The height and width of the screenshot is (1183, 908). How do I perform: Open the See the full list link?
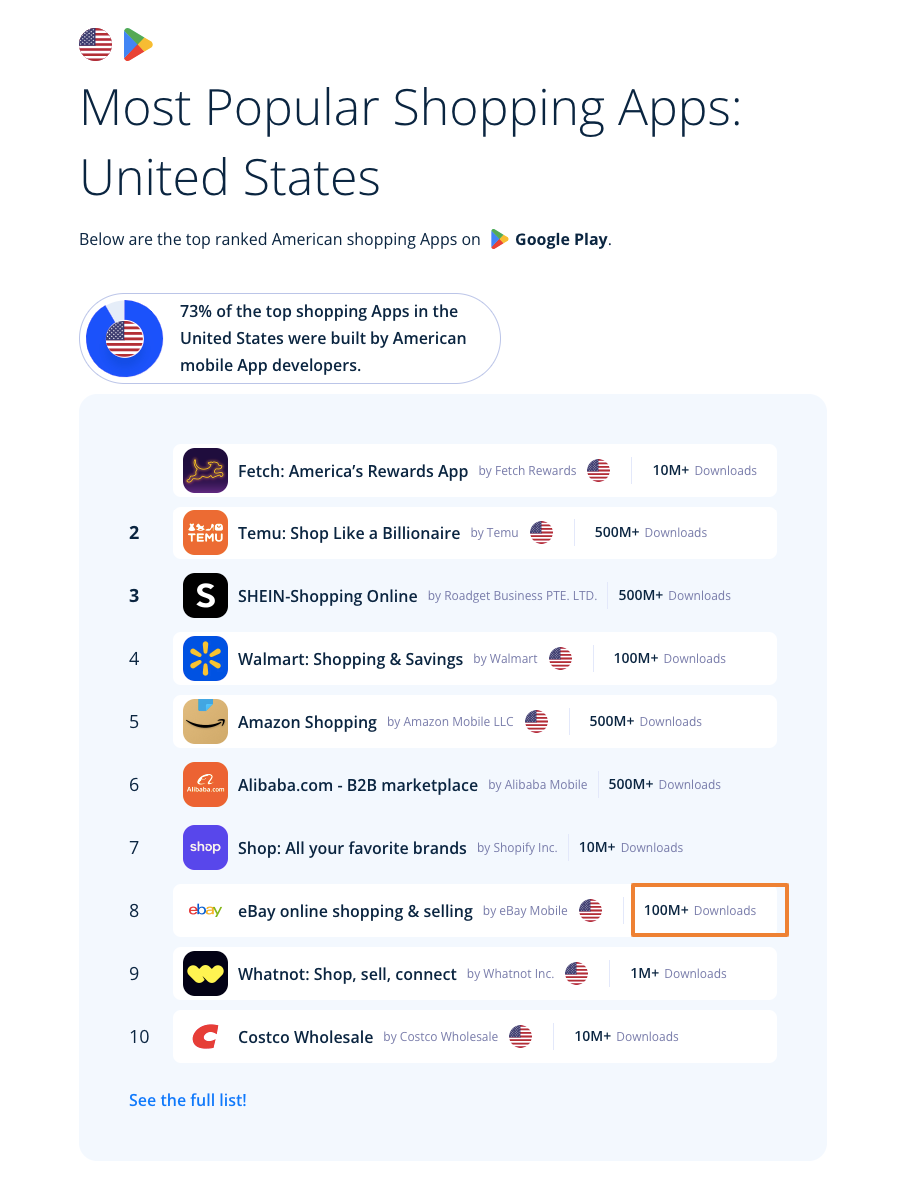click(187, 1100)
